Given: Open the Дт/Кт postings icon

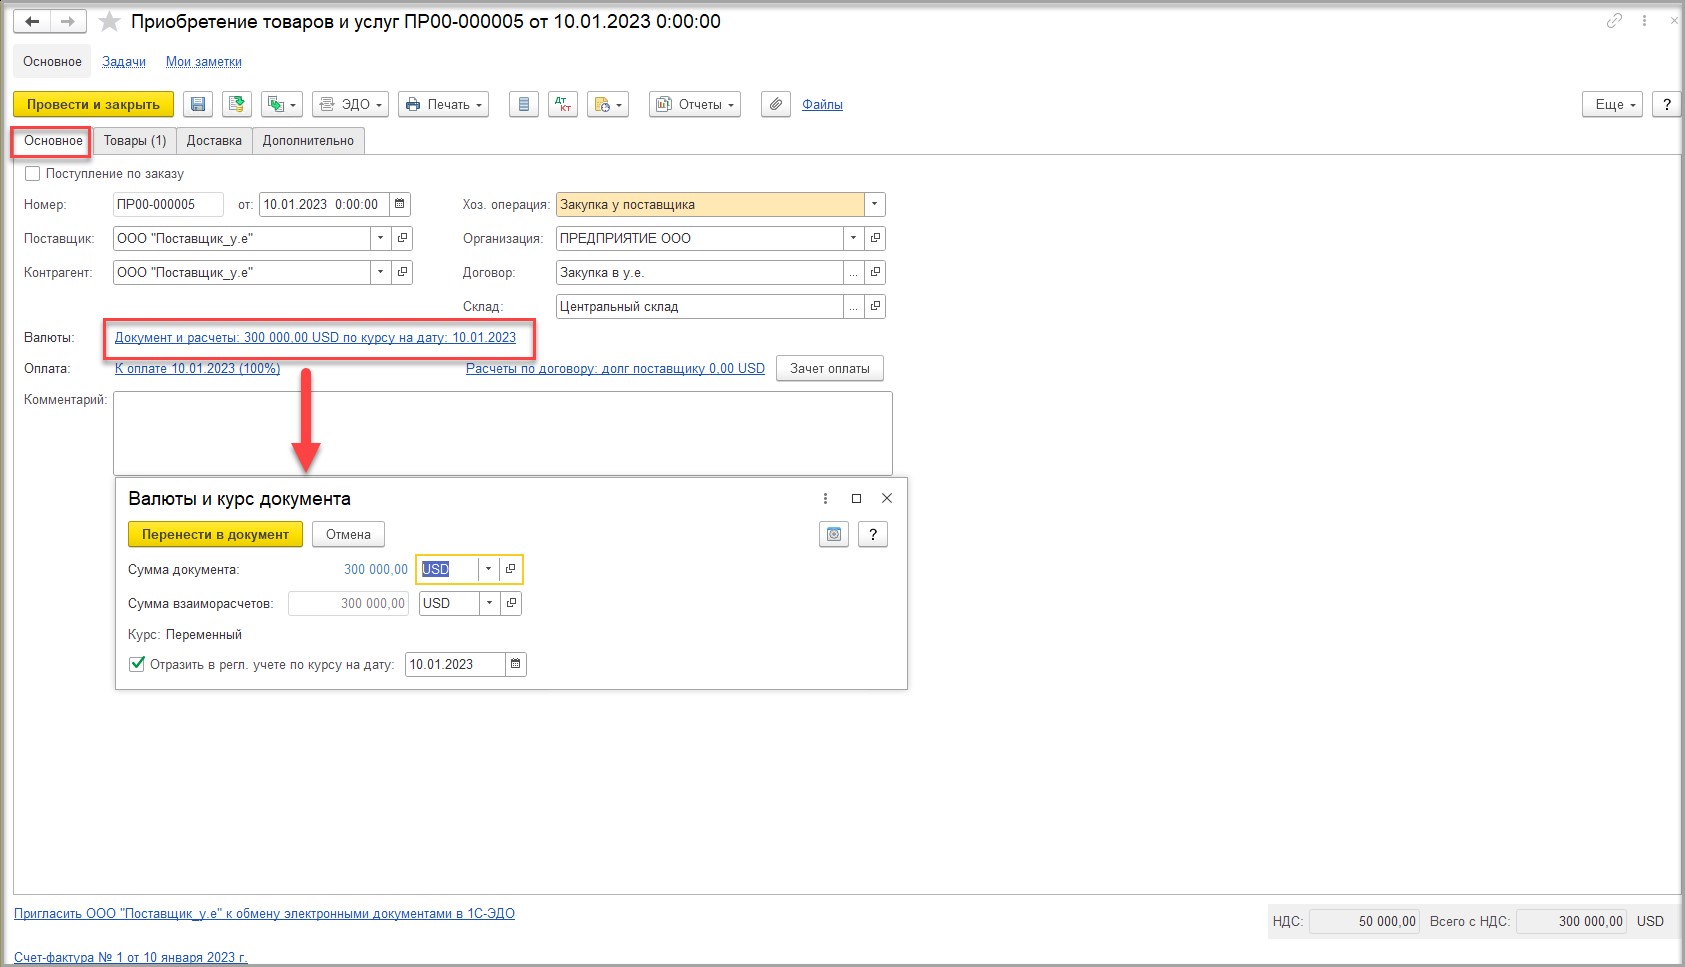Looking at the screenshot, I should pyautogui.click(x=563, y=105).
